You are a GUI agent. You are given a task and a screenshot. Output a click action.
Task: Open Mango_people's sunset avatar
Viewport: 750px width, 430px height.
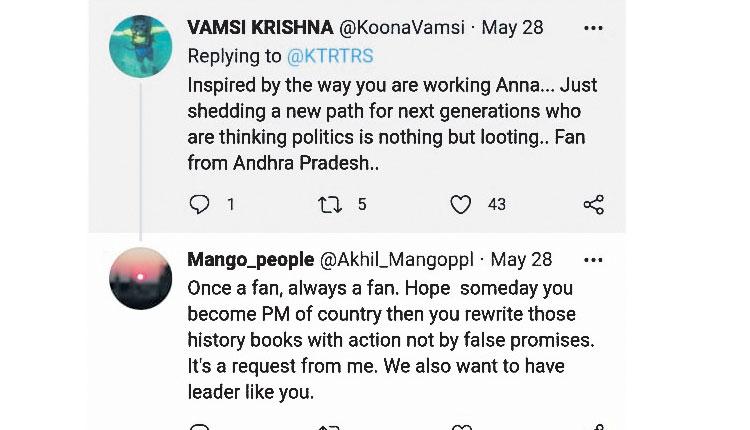[140, 278]
